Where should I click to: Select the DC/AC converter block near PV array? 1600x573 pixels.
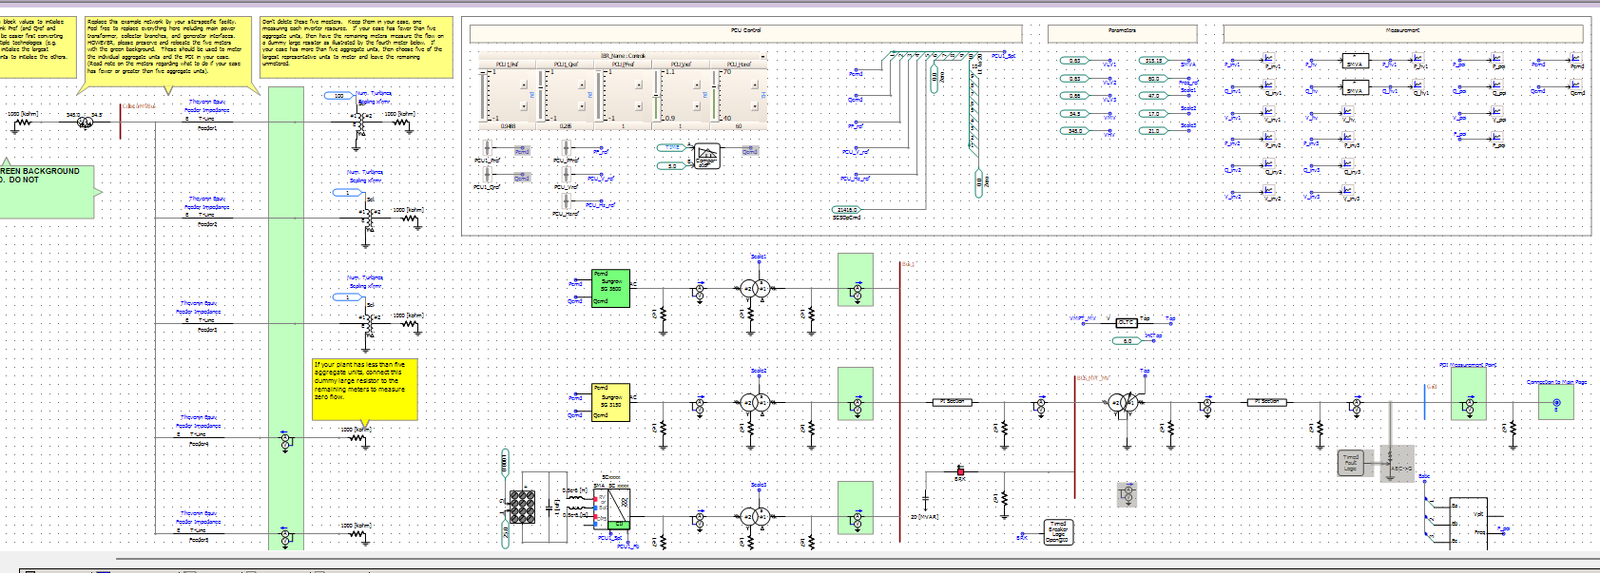point(612,509)
